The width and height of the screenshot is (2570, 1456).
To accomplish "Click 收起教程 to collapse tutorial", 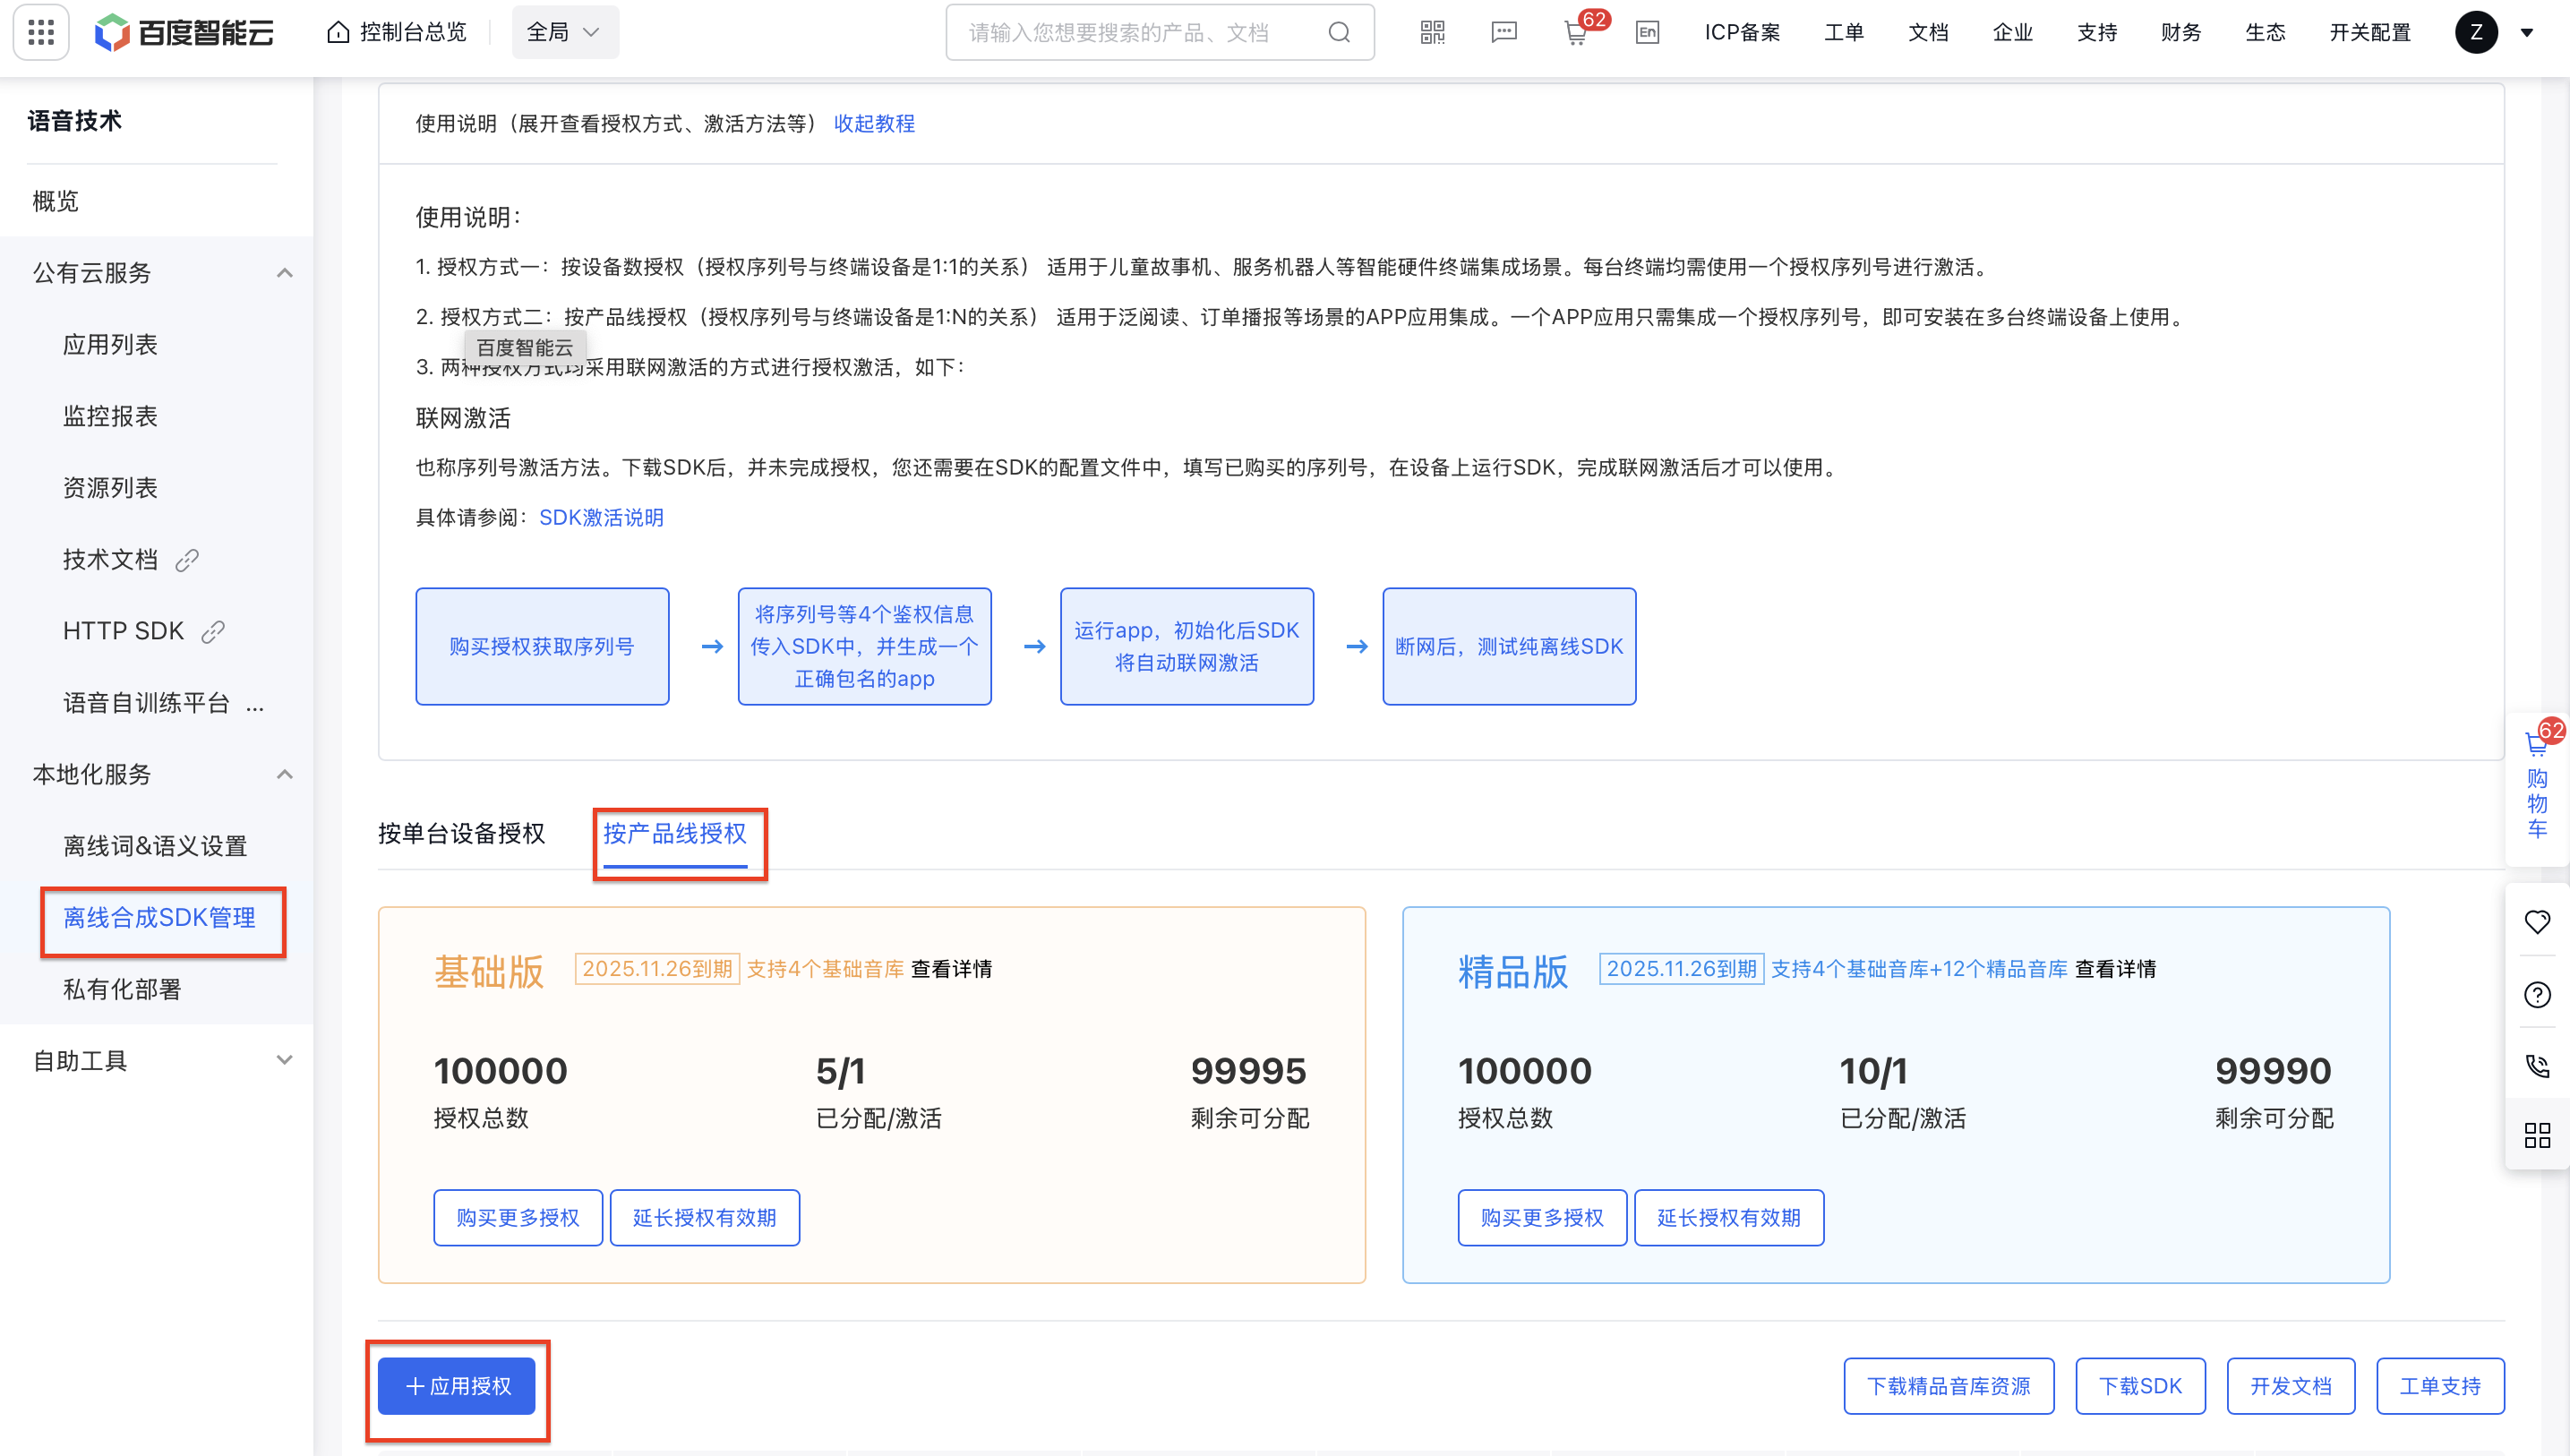I will click(874, 123).
